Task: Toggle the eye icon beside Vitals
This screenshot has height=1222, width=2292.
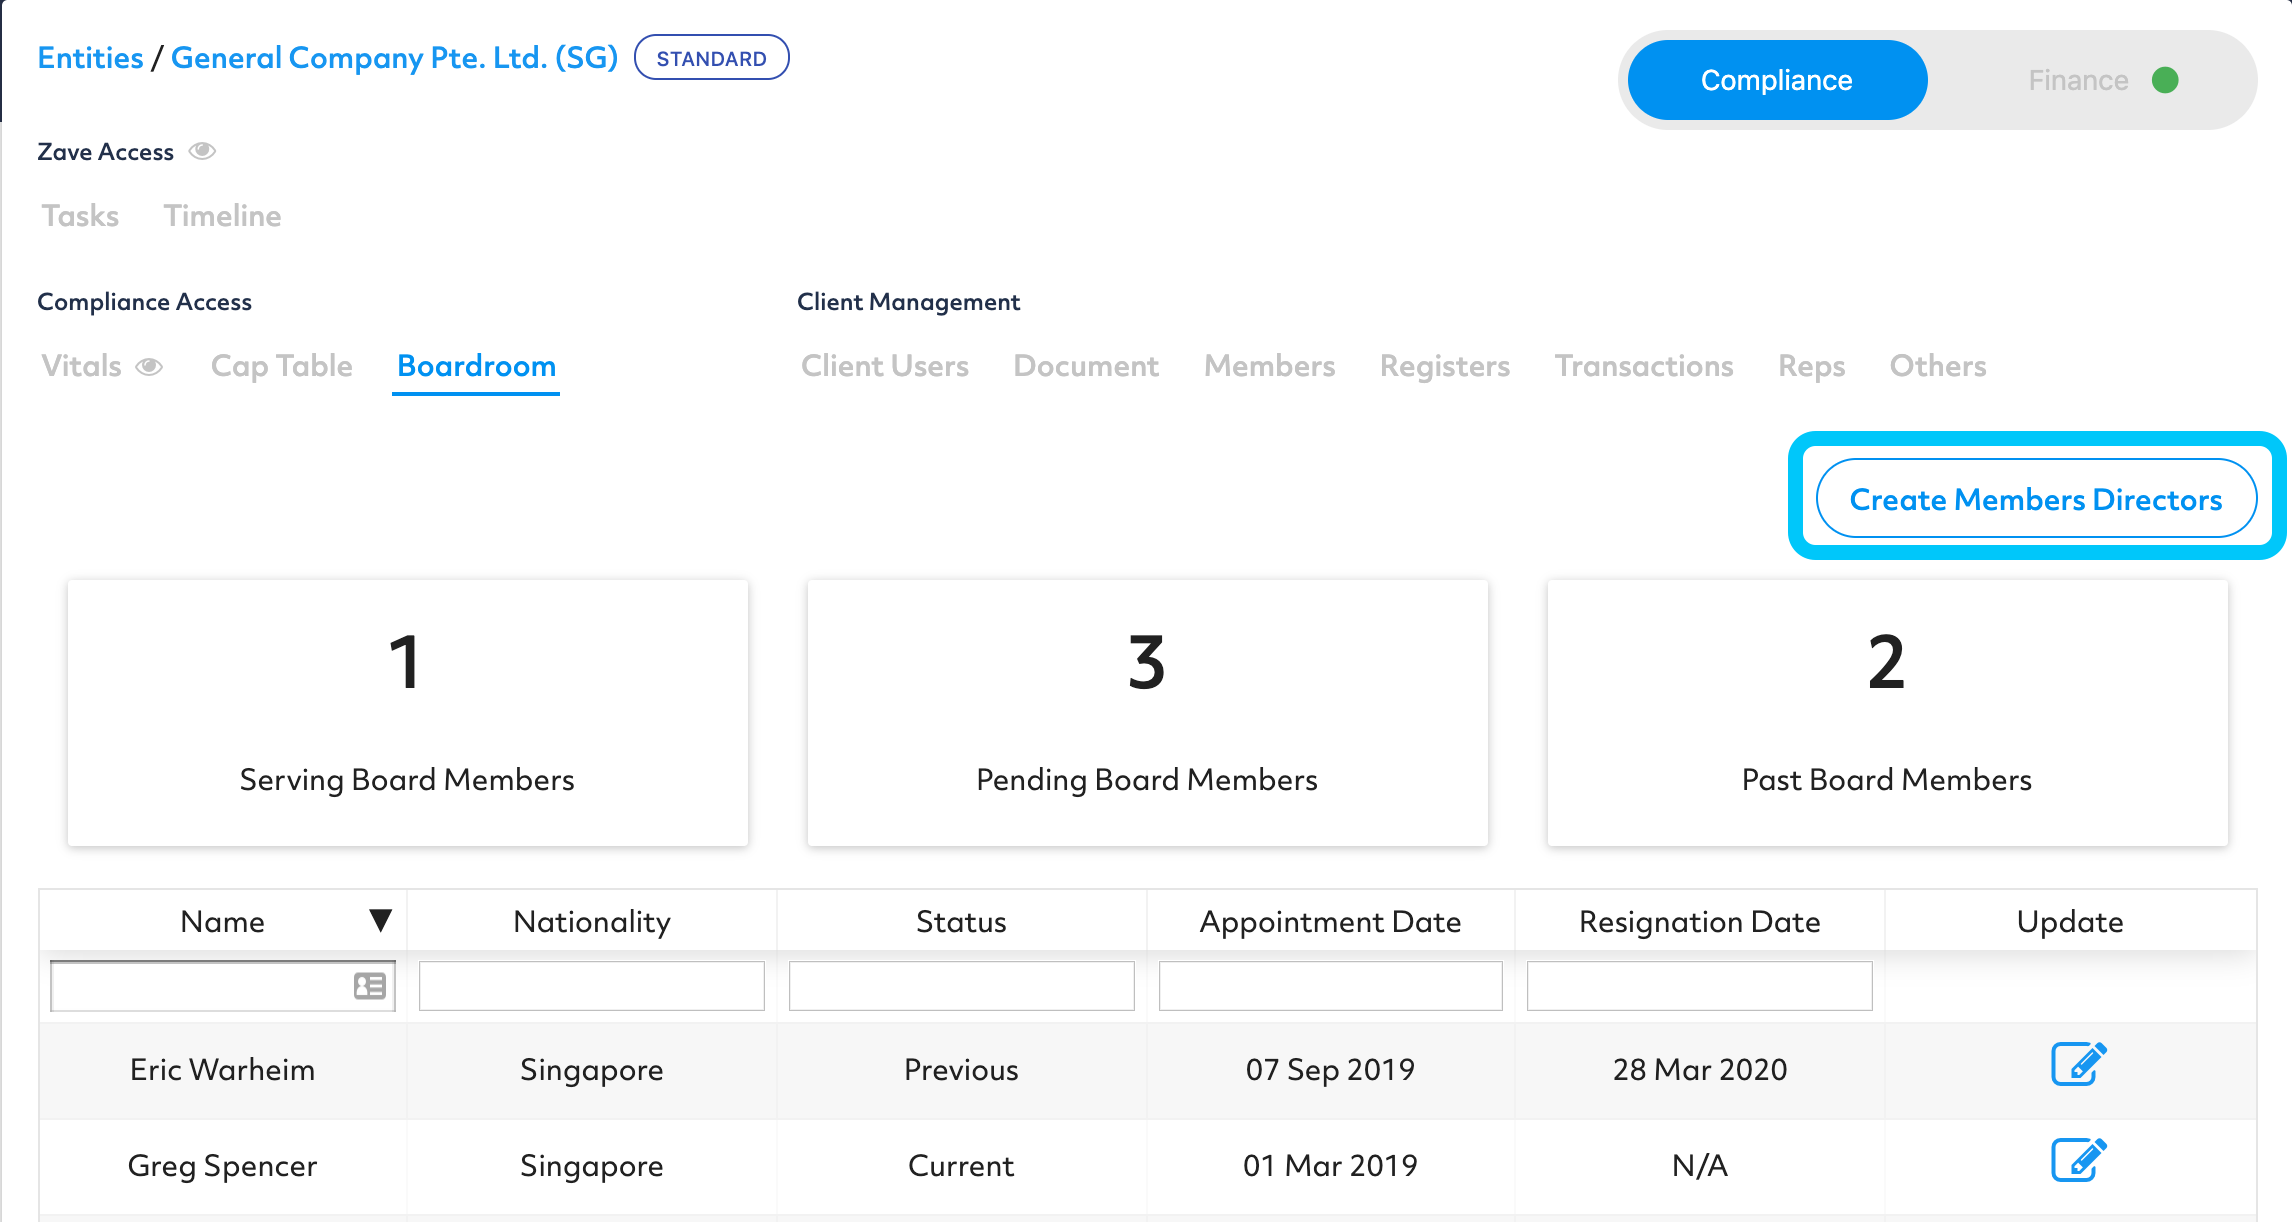Action: [x=149, y=367]
